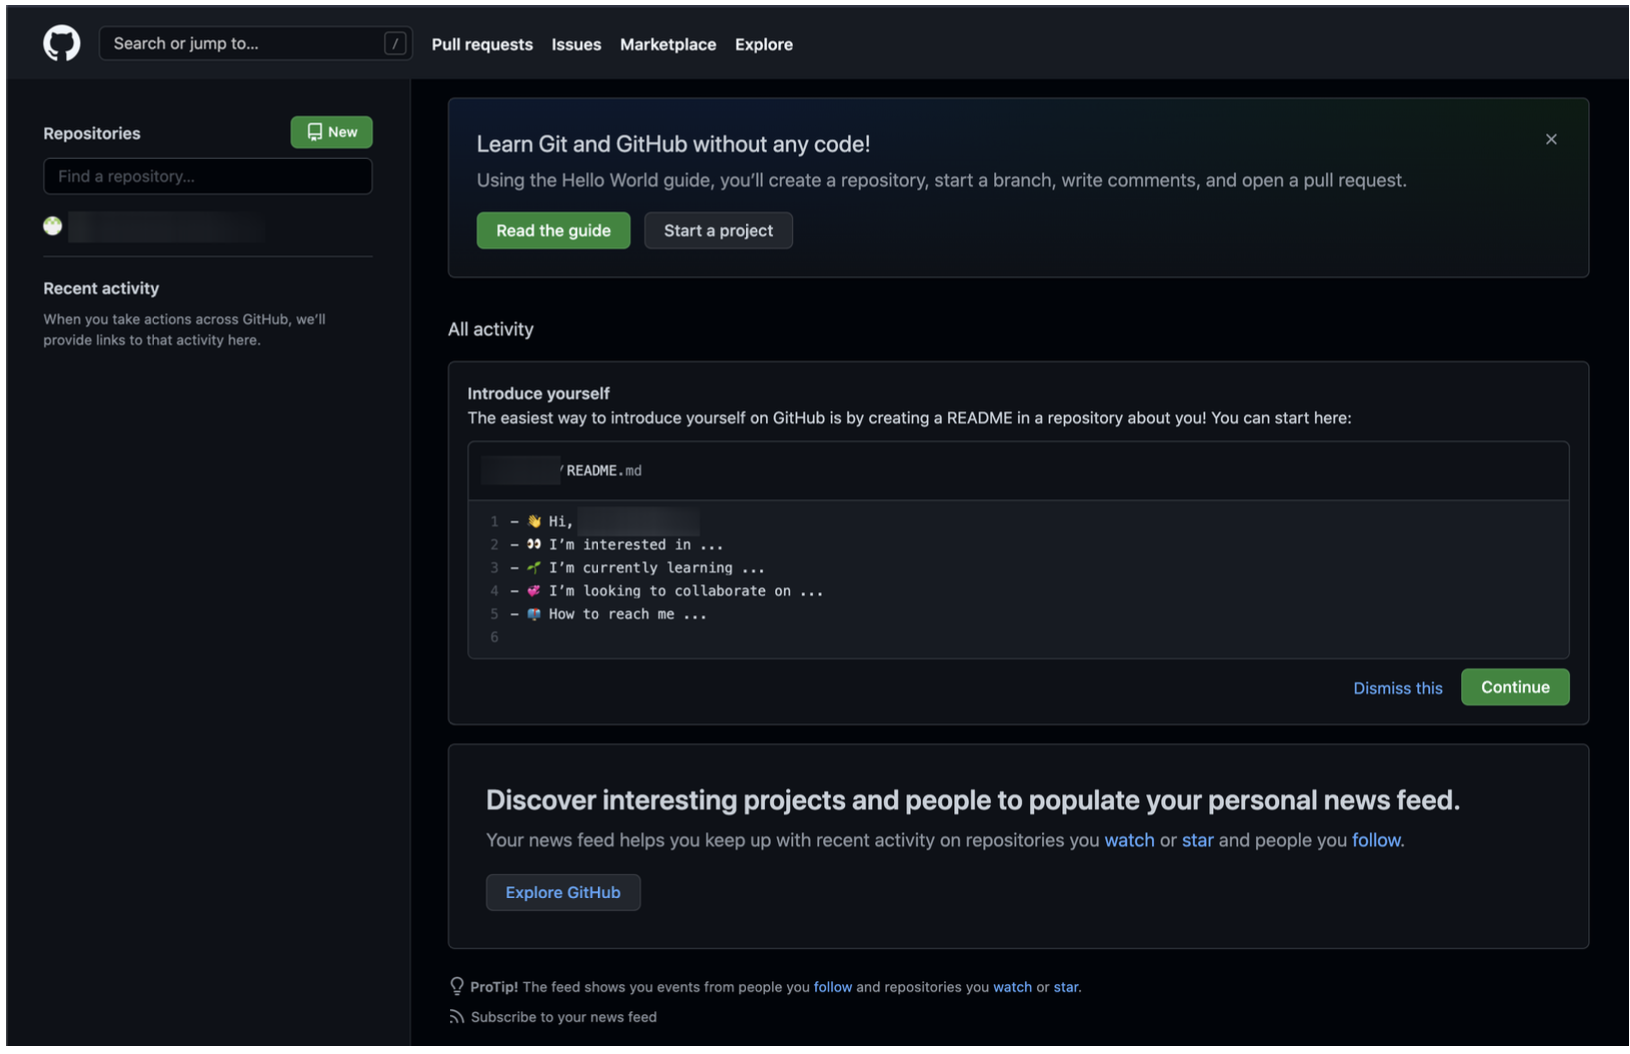Click the watch link in Discover section
Screen dimensions: 1630x1054
coord(1129,840)
